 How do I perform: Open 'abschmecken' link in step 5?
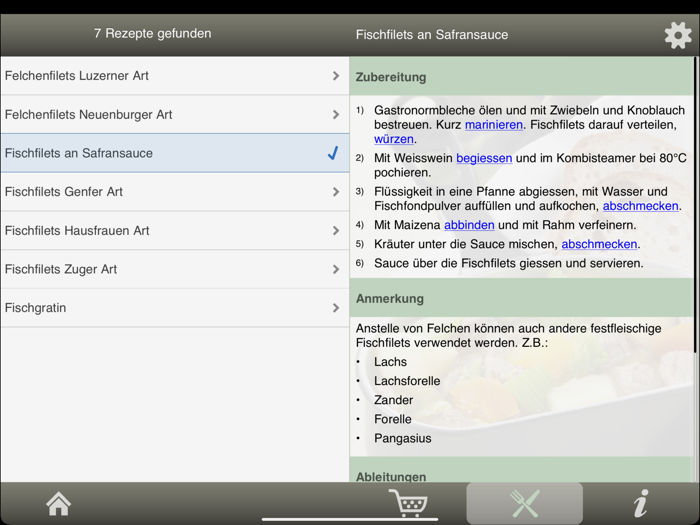tap(599, 244)
